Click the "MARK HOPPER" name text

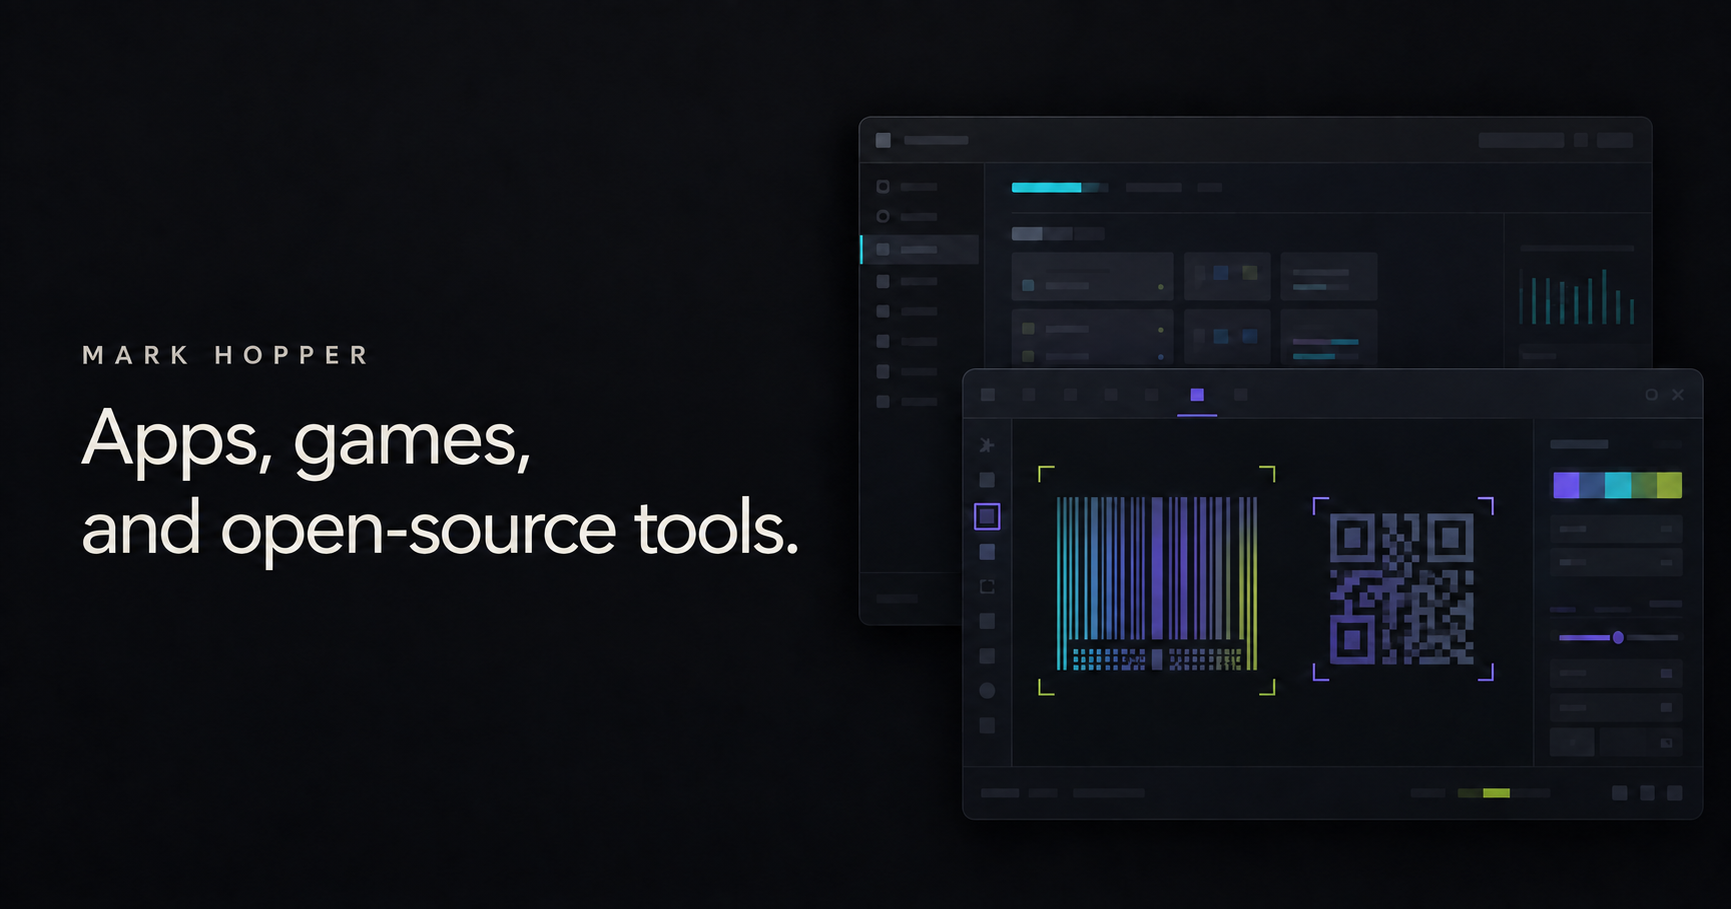pyautogui.click(x=226, y=355)
